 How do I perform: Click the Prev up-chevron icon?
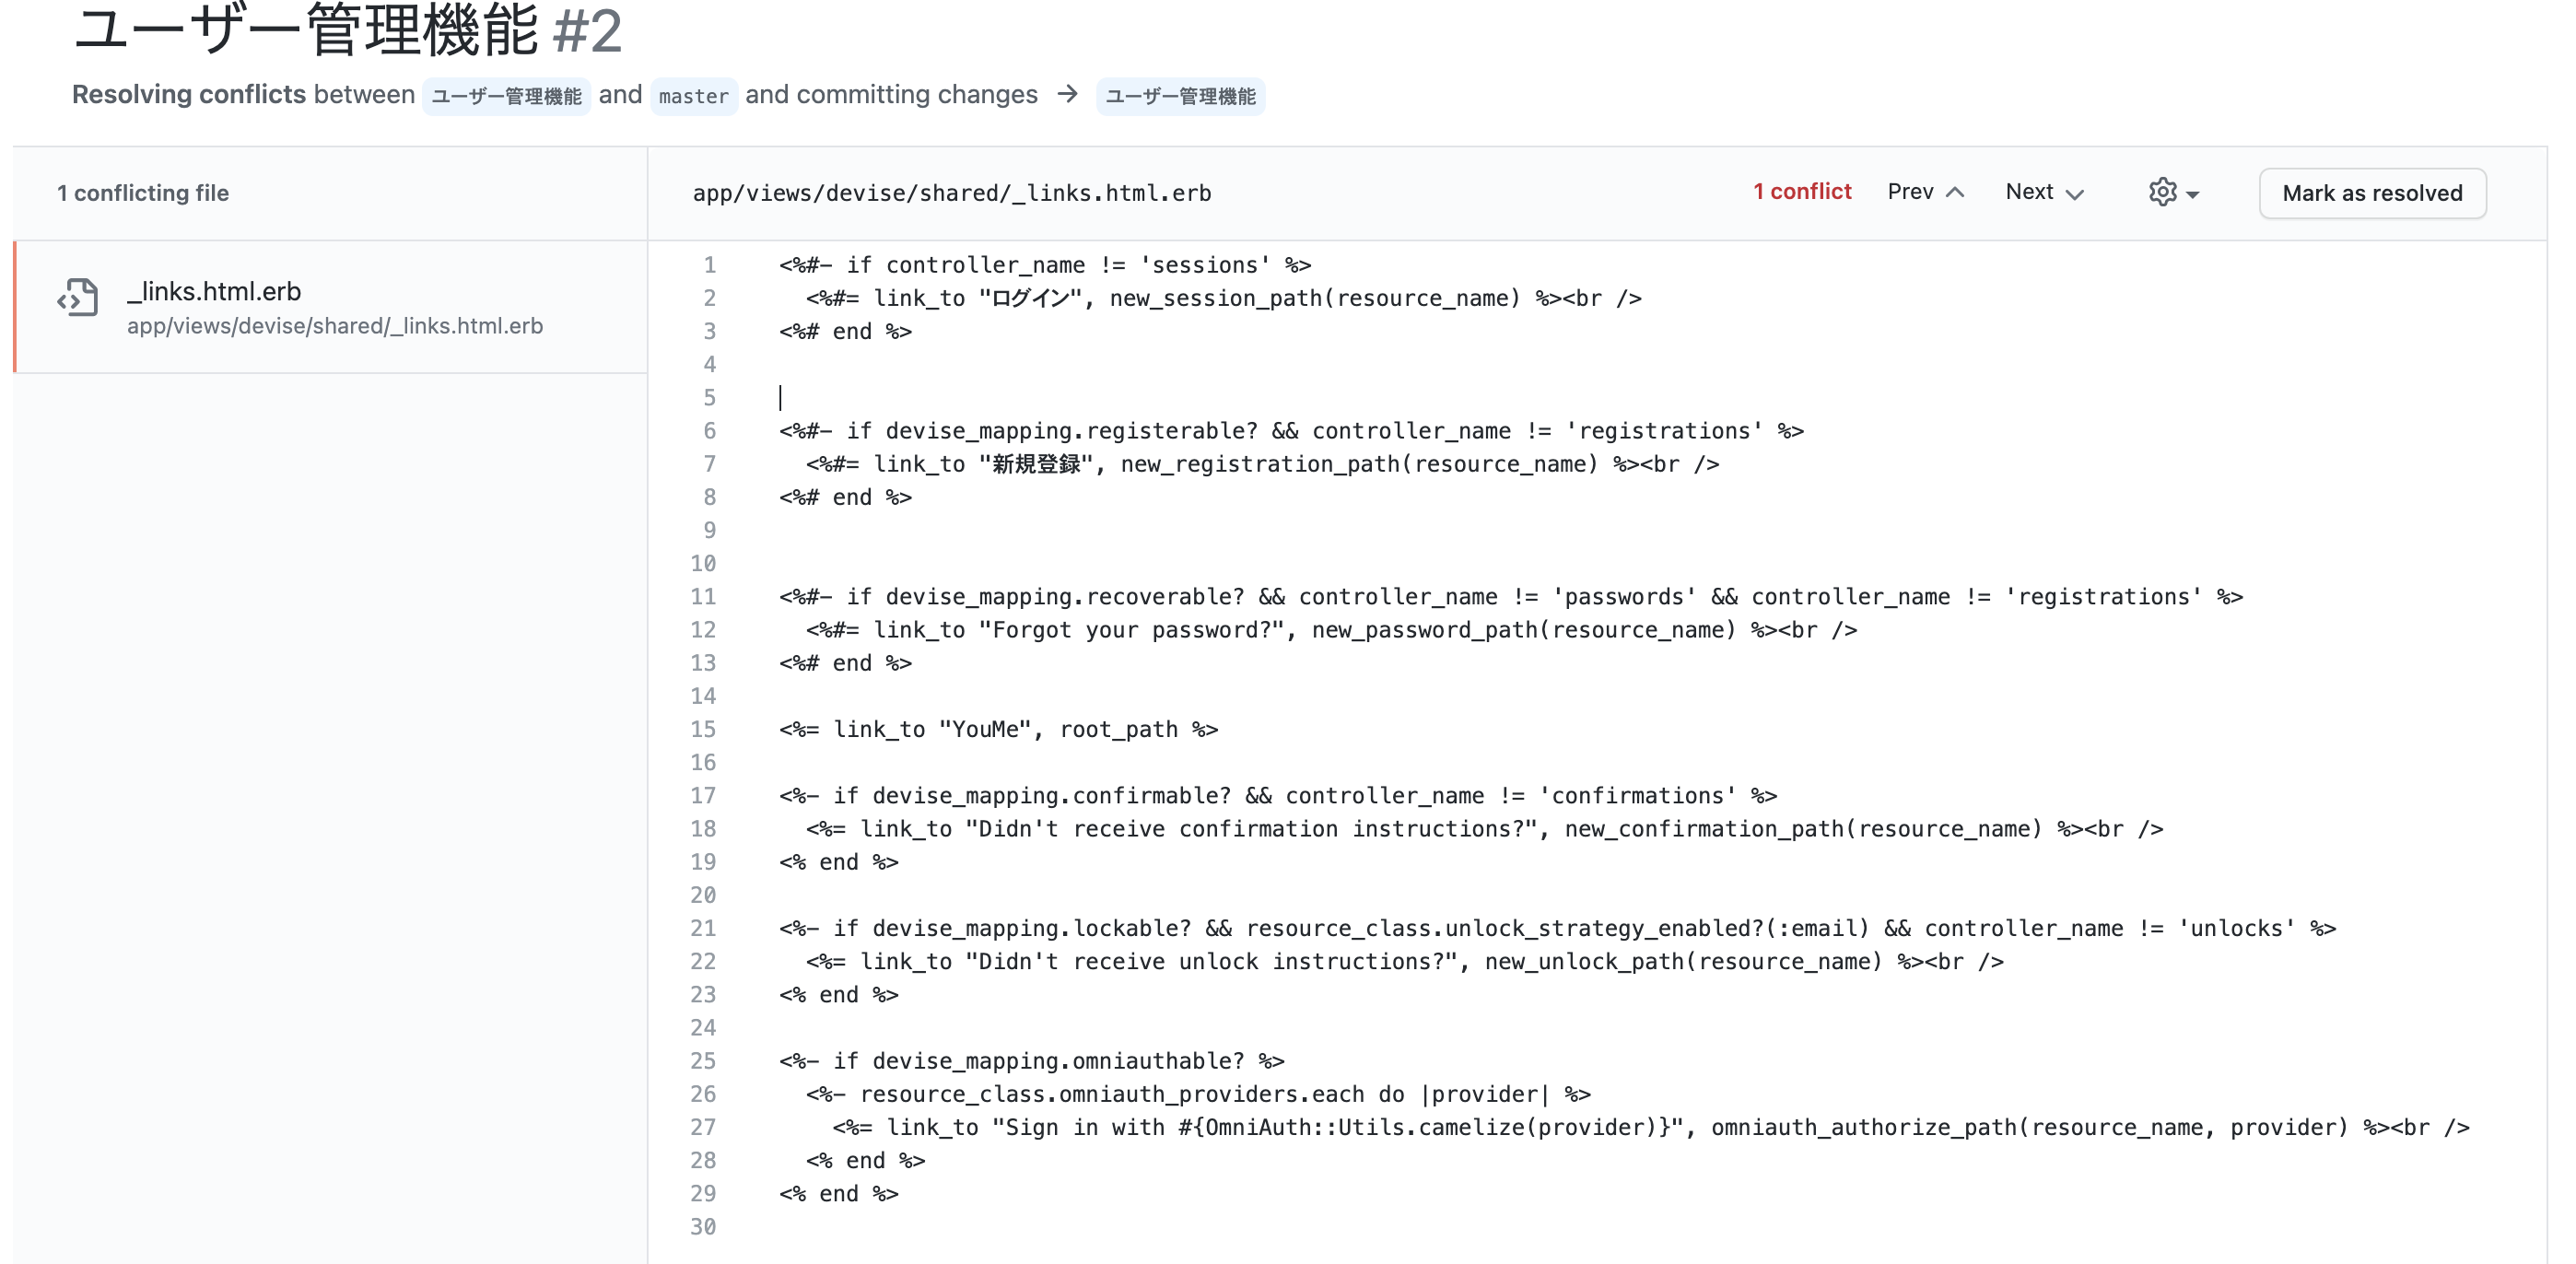[x=1956, y=193]
